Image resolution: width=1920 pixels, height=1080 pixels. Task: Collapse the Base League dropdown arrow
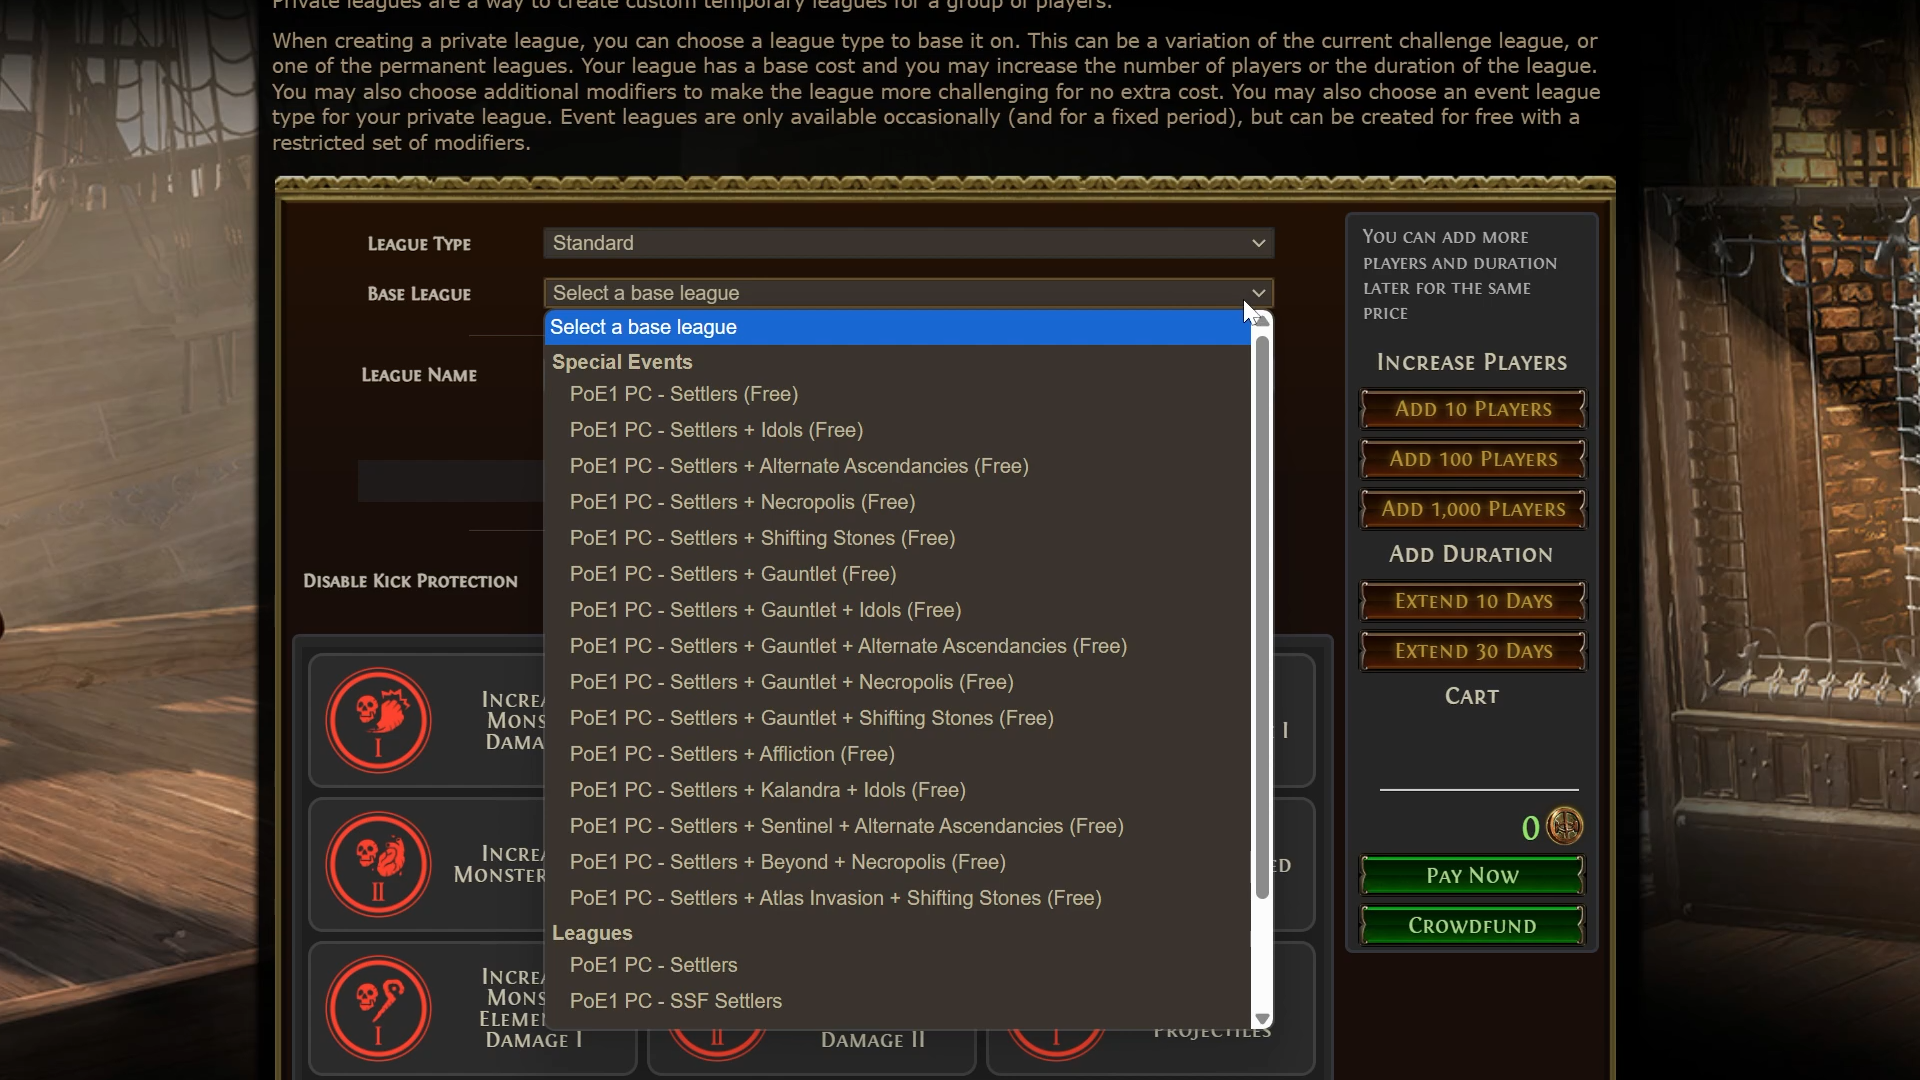1258,293
